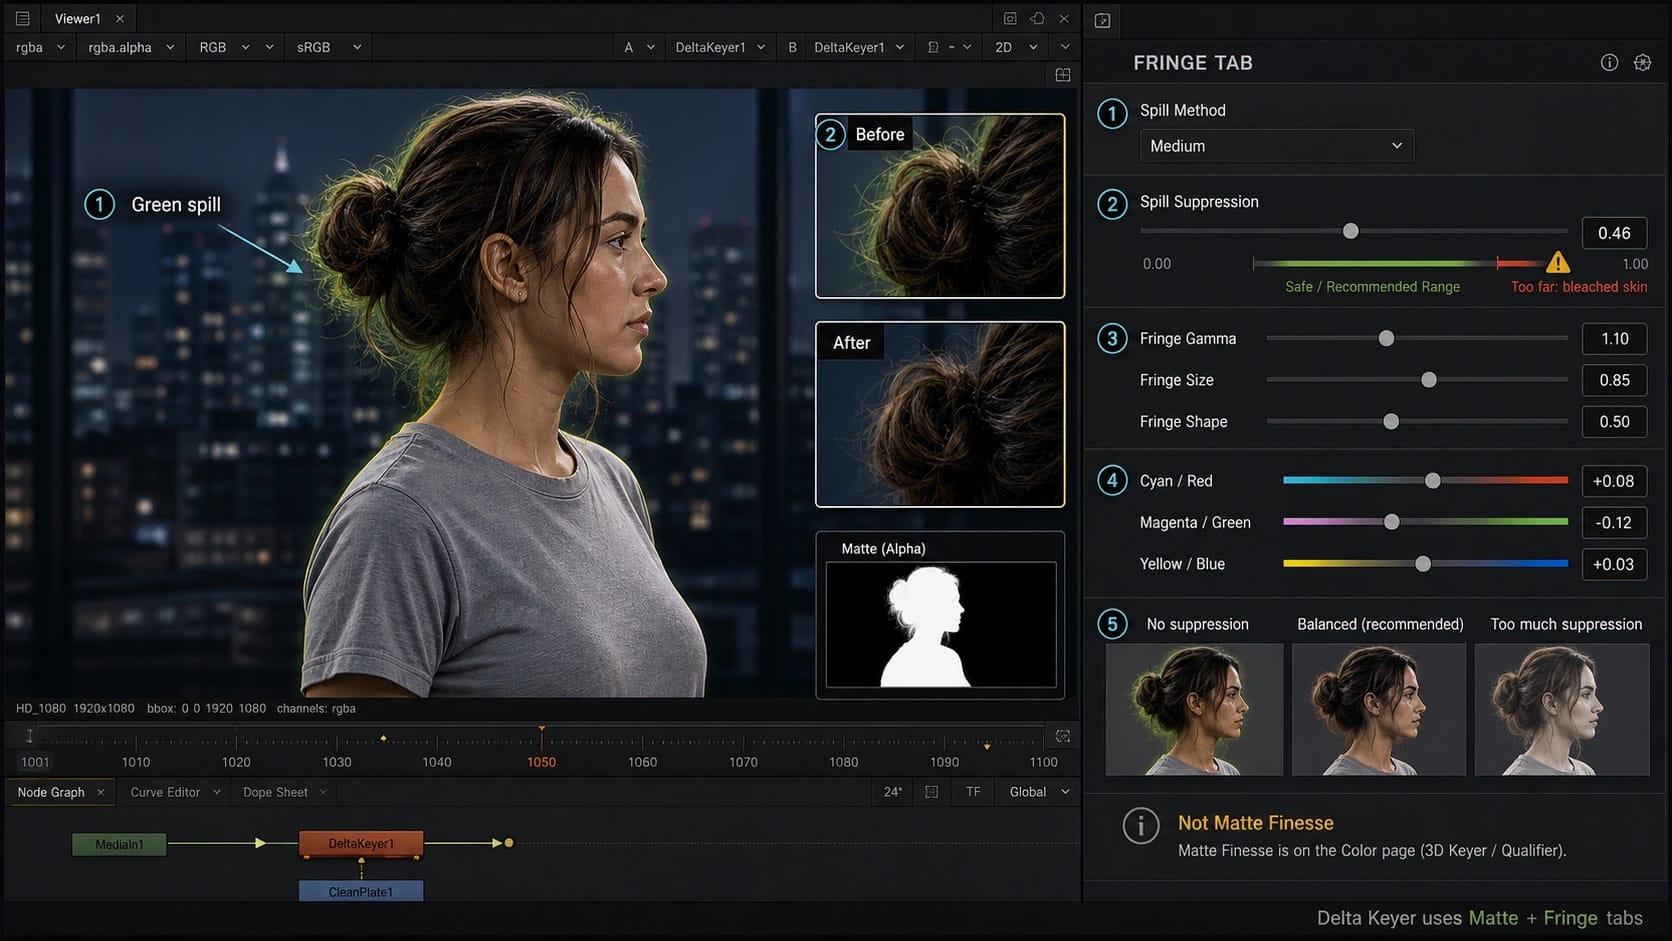Click the current frame marker at 1050
Screen dimensions: 1672x941
[x=542, y=729]
